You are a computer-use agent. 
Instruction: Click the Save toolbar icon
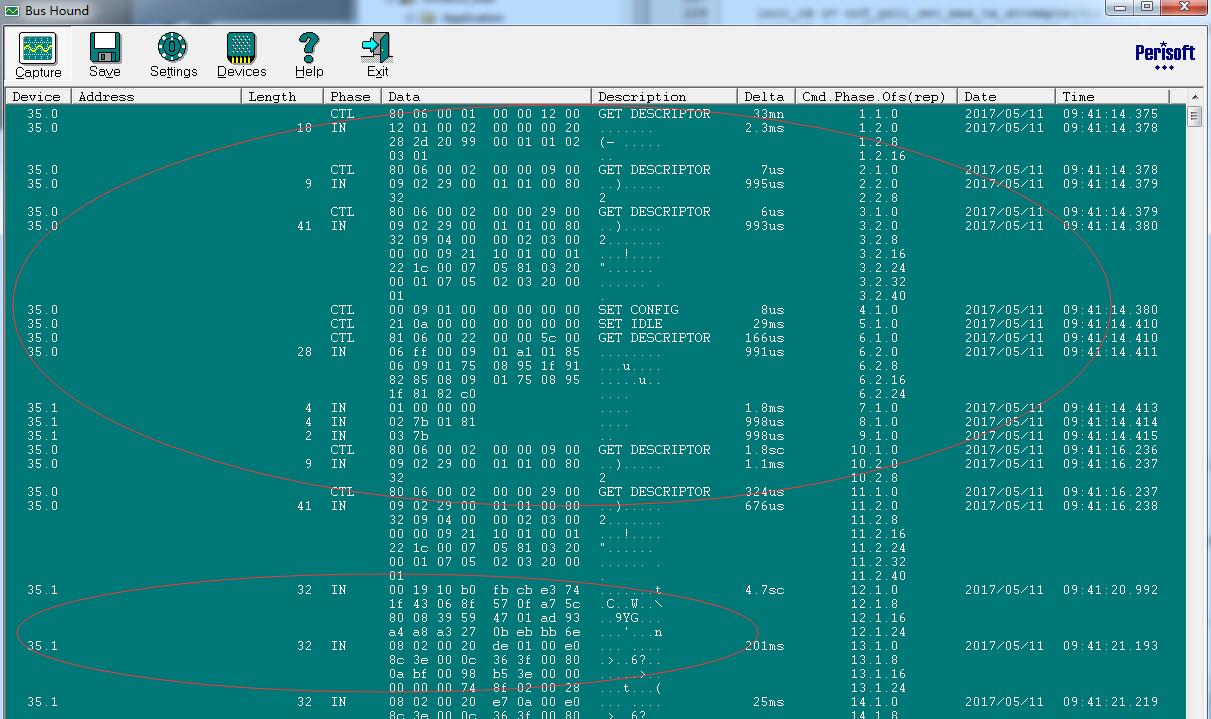105,56
